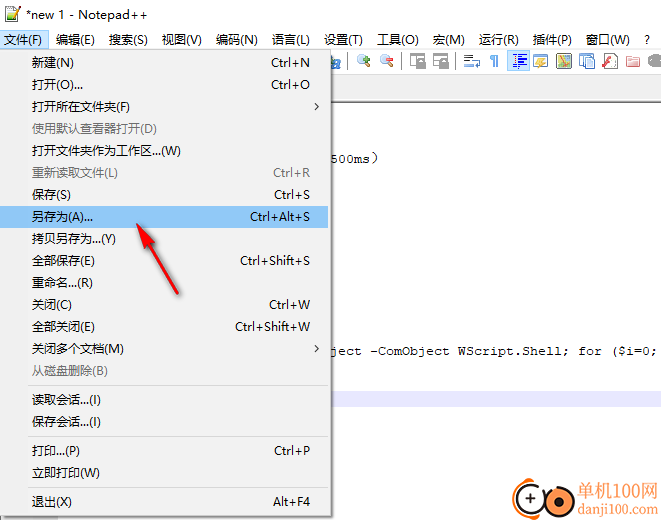Click the zoom in toolbar icon
661x520 pixels.
[363, 62]
